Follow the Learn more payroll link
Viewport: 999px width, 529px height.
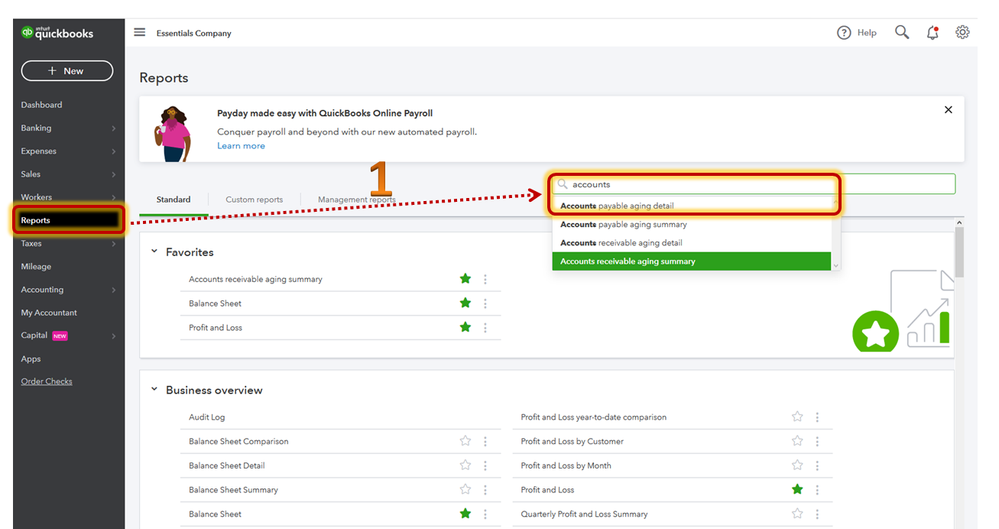(241, 146)
